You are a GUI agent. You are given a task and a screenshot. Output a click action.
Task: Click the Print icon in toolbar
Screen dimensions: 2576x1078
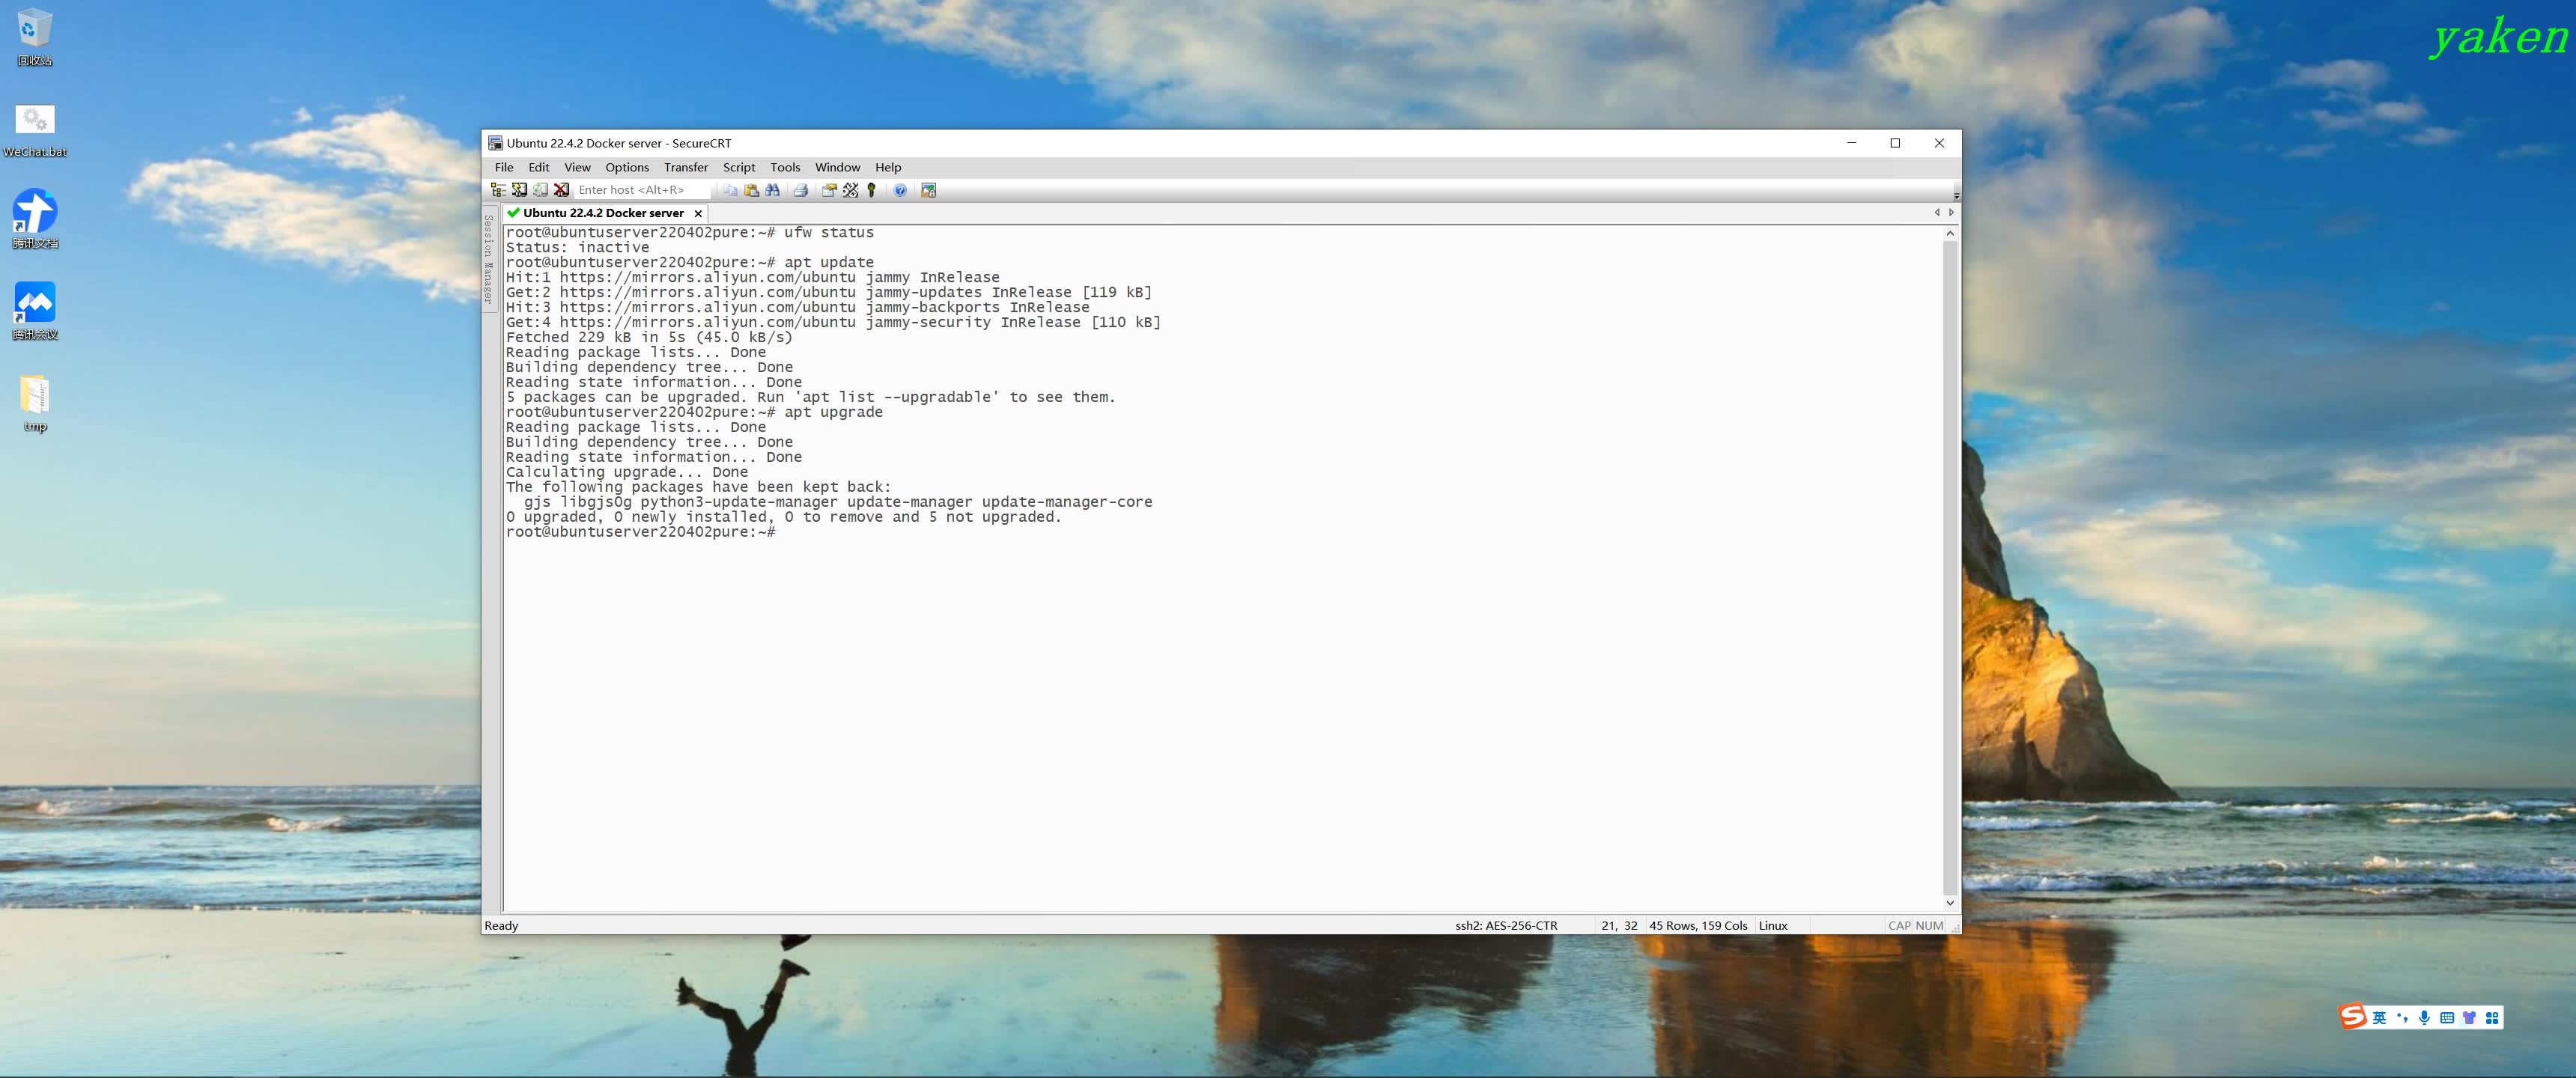click(800, 190)
